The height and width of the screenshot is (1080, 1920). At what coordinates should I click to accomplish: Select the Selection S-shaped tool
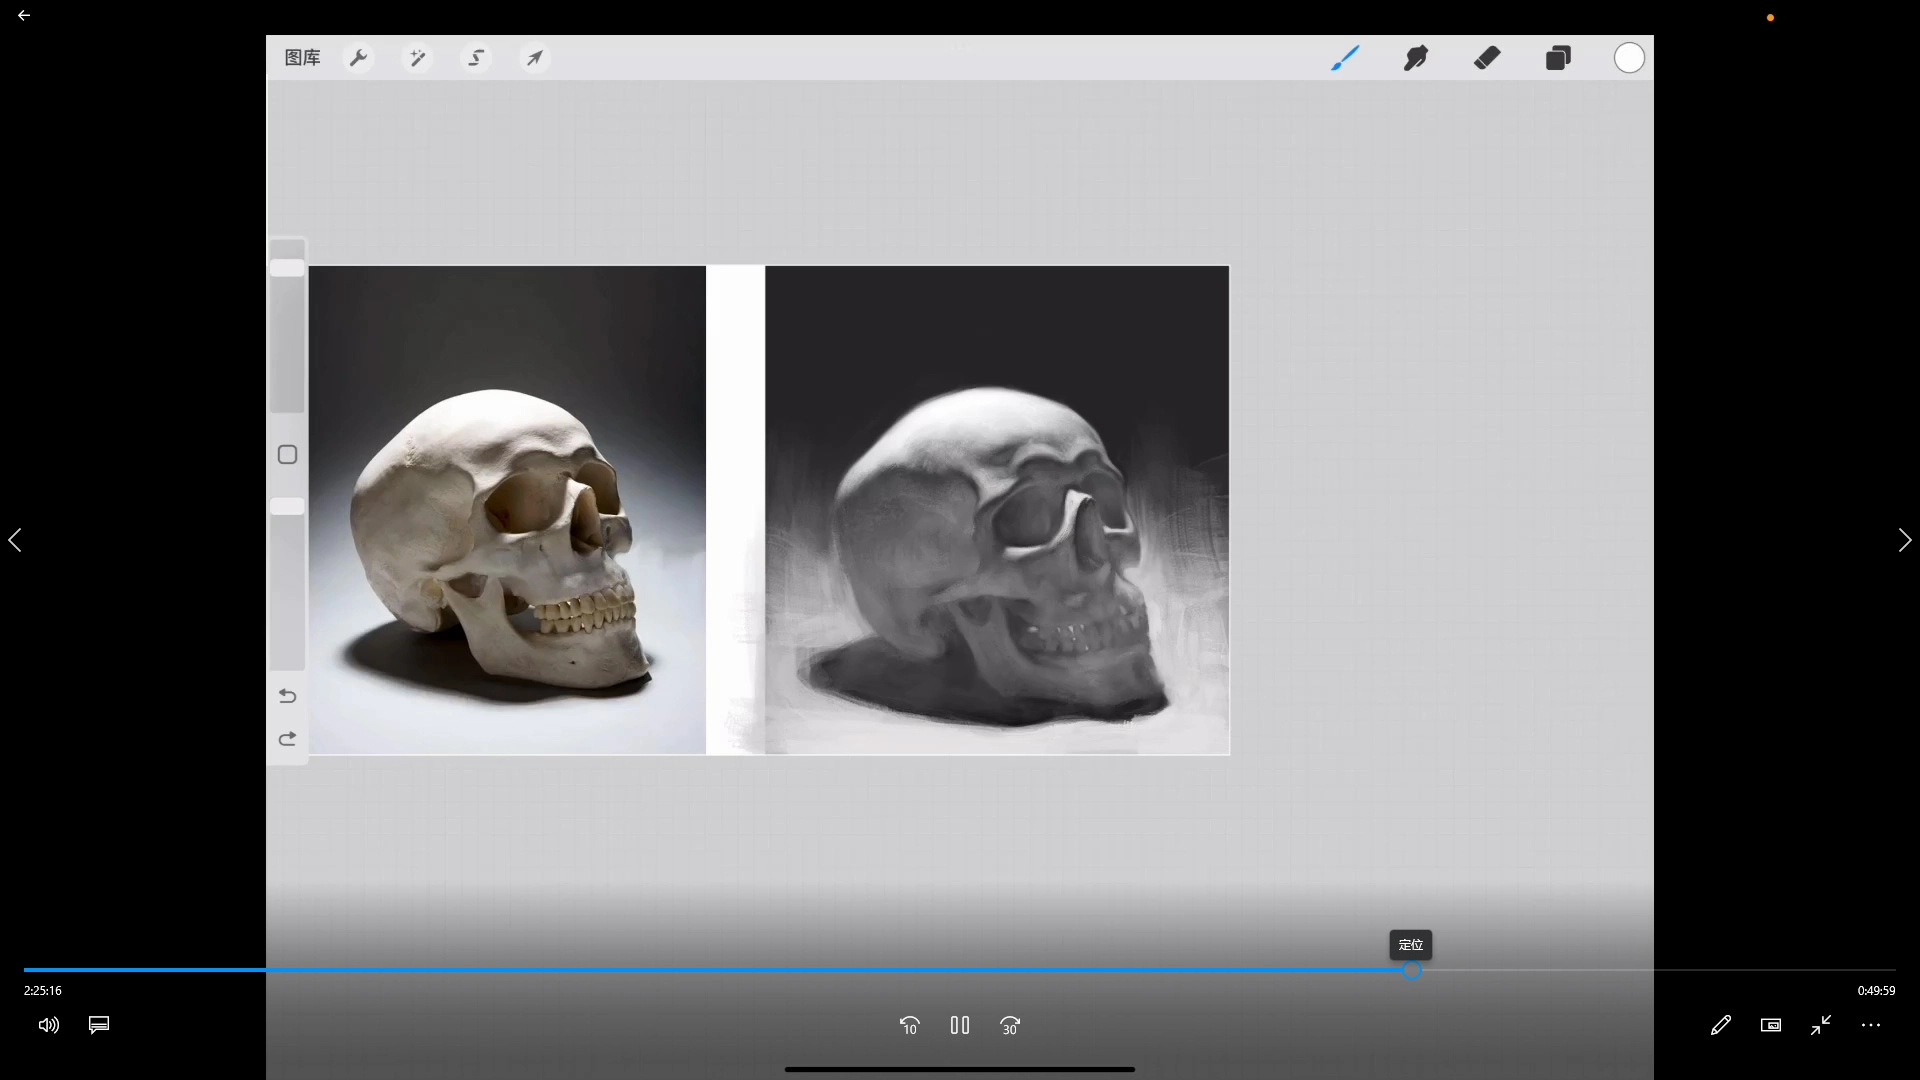click(x=476, y=58)
